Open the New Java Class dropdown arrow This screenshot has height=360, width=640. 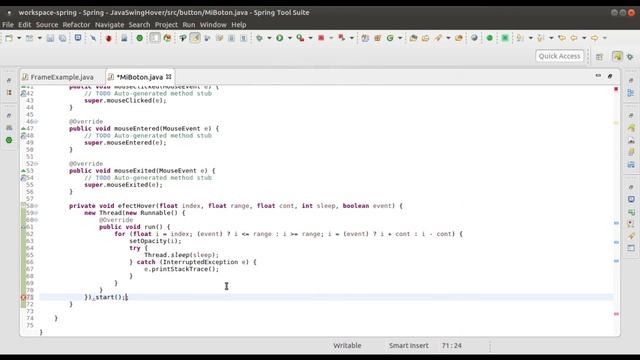(x=400, y=38)
